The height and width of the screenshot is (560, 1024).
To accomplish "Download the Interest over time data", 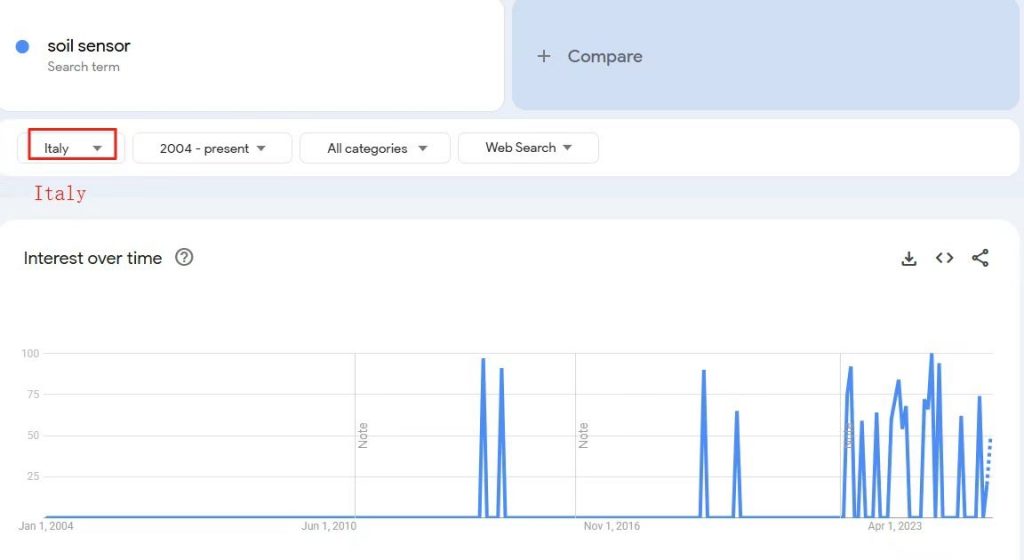I will coord(908,258).
